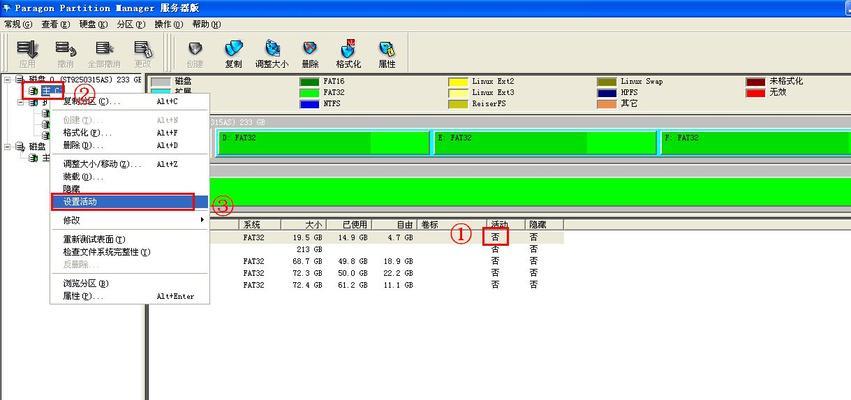The image size is (851, 400).
Task: Choose 调整大小/移动(Z)... in the context menu
Action: (x=130, y=164)
